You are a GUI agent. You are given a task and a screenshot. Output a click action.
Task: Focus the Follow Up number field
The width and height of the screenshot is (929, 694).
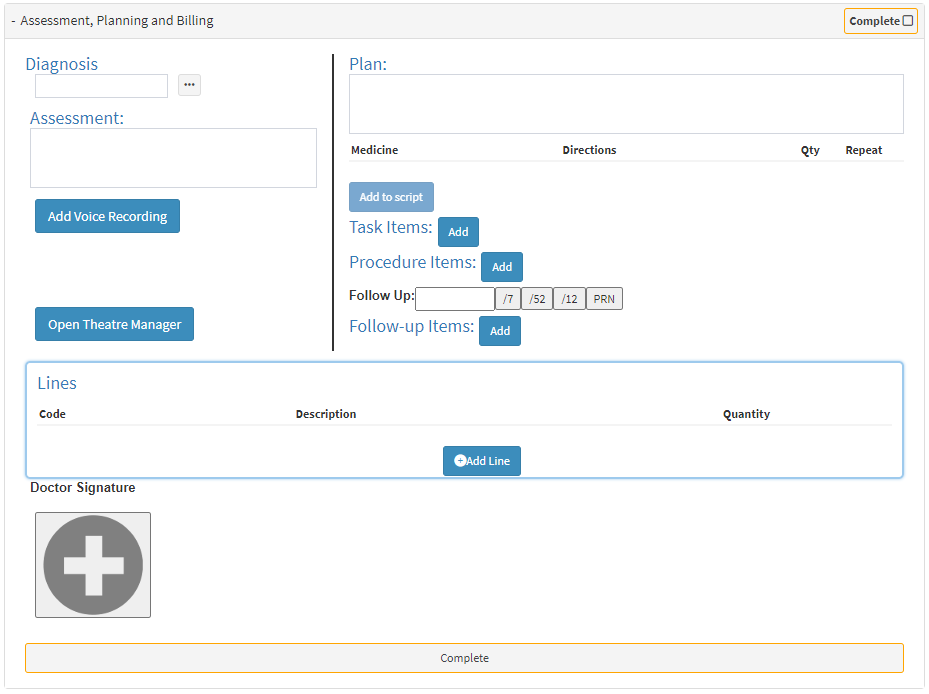(x=455, y=299)
